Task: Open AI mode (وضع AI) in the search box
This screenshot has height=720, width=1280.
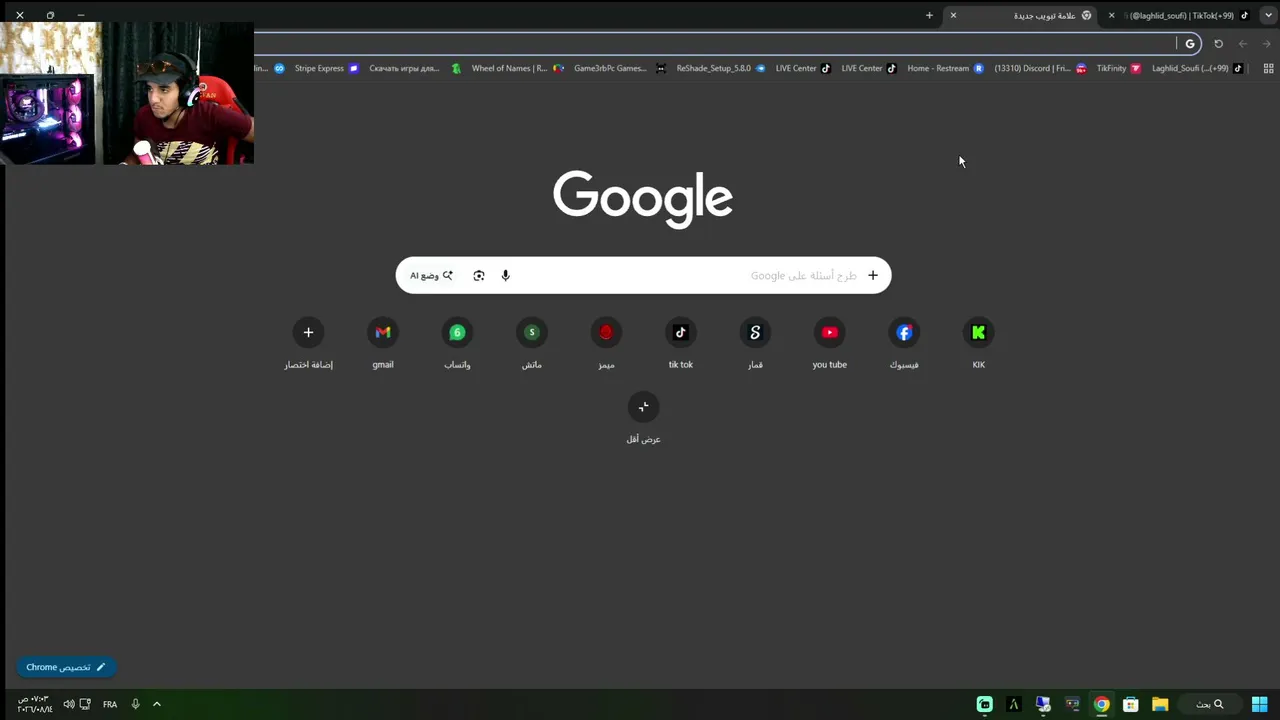Action: pos(431,276)
